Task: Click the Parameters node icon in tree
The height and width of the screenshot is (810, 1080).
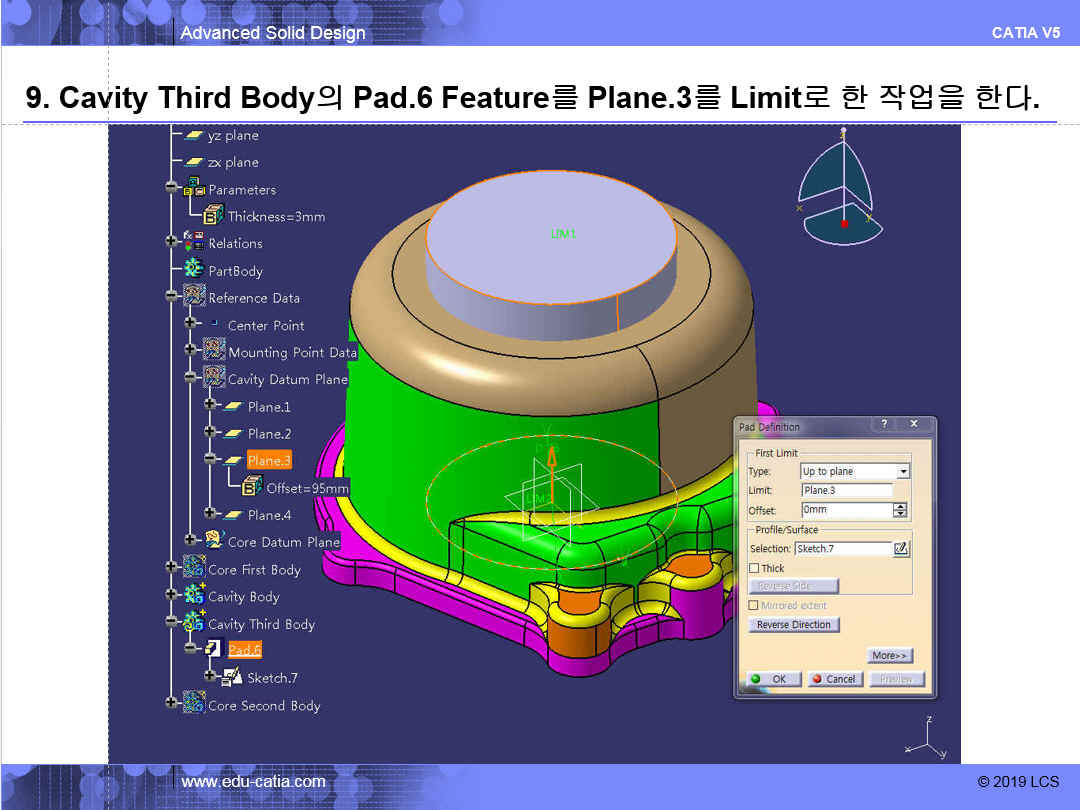Action: click(x=194, y=189)
